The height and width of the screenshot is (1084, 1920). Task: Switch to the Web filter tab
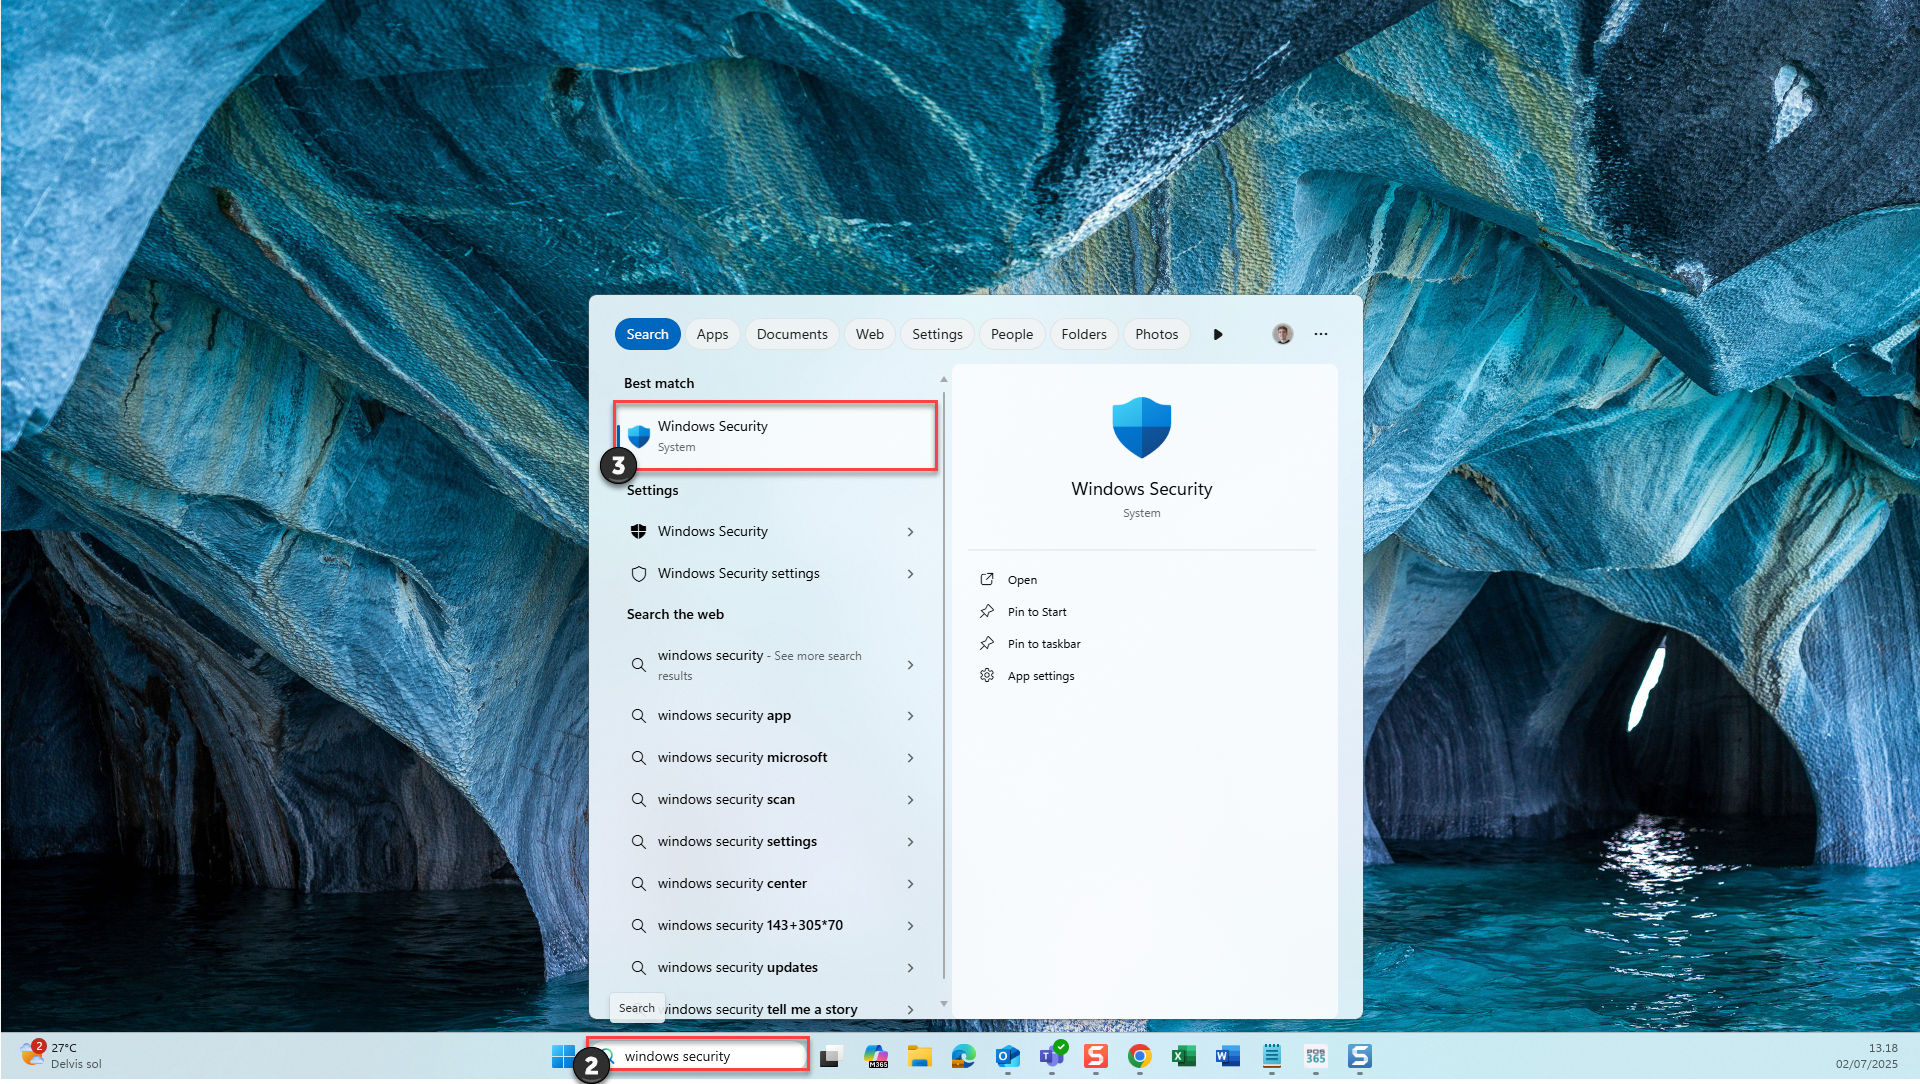pyautogui.click(x=869, y=334)
